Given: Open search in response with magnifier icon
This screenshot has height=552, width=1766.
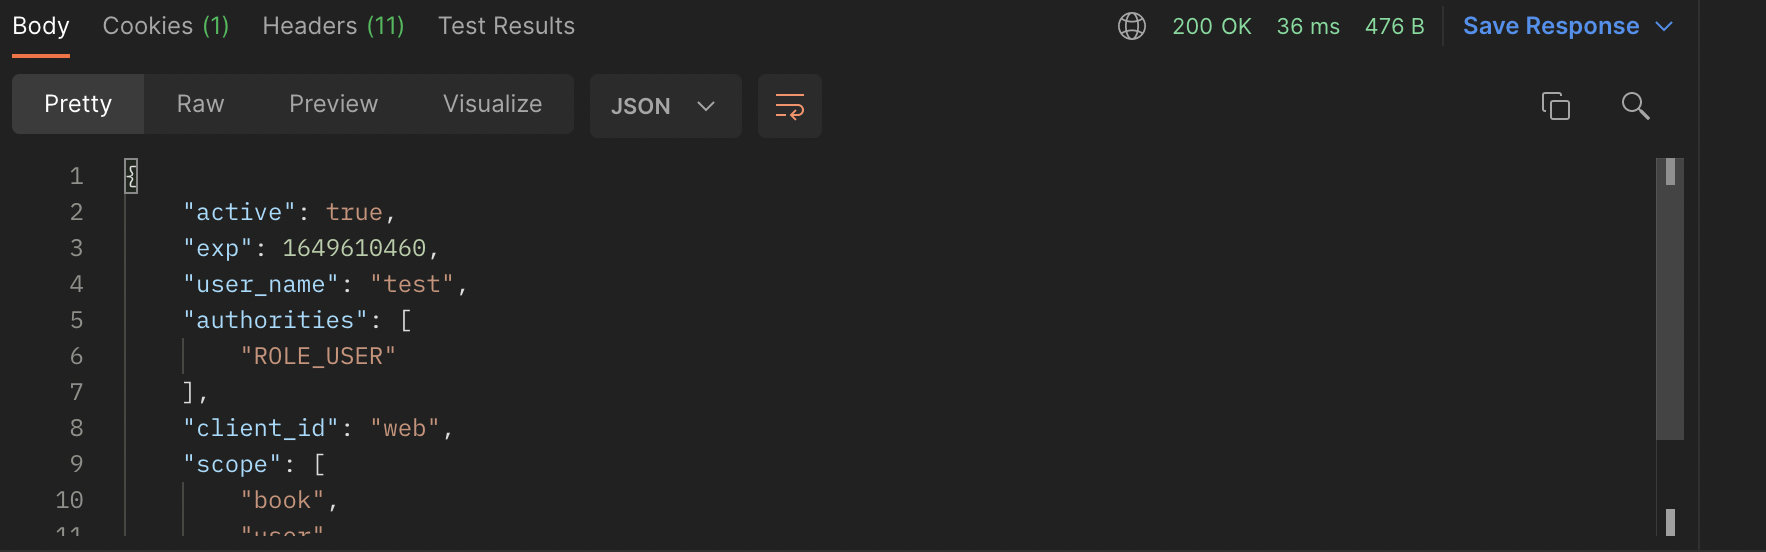Looking at the screenshot, I should click(x=1635, y=105).
